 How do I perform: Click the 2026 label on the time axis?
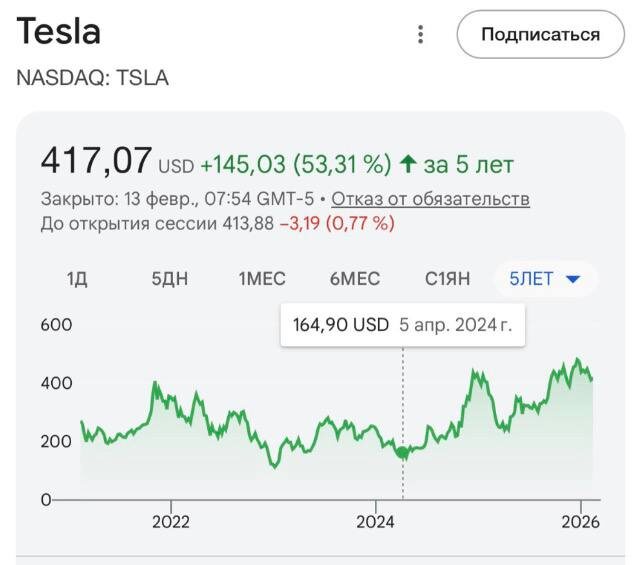[580, 521]
